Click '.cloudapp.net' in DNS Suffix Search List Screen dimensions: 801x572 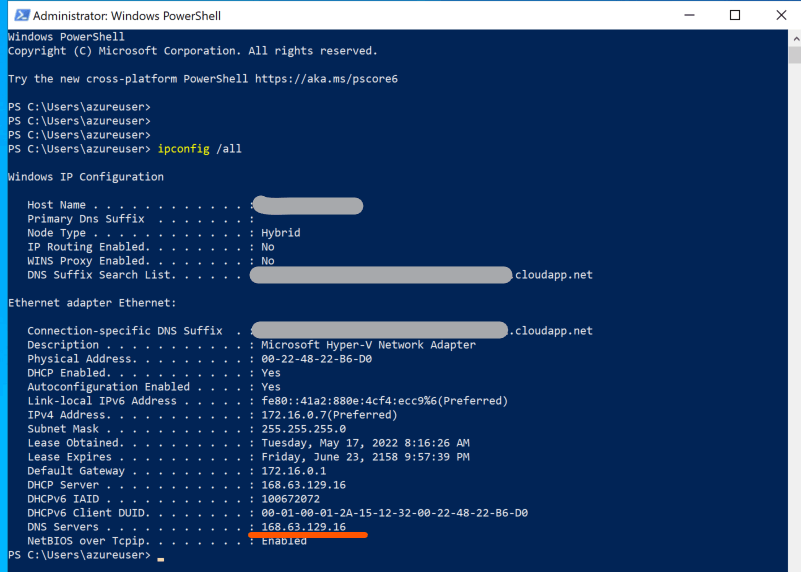(554, 275)
